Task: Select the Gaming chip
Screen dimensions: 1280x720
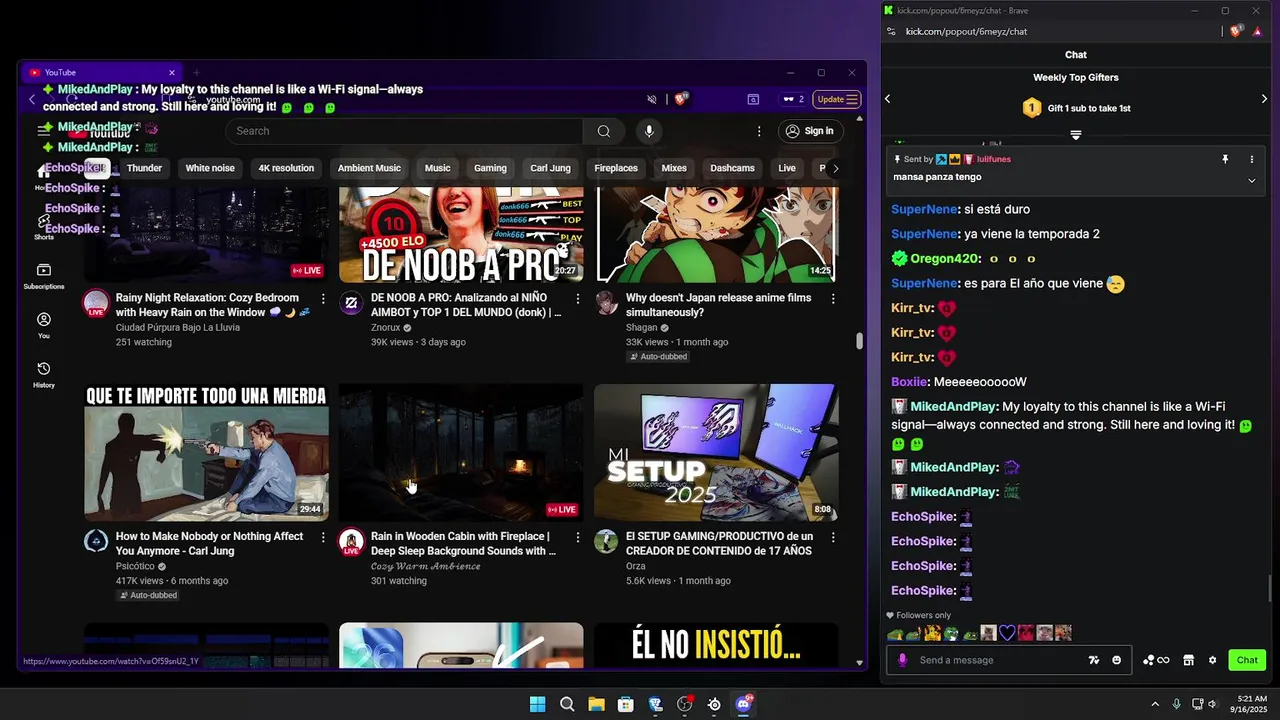Action: [490, 168]
